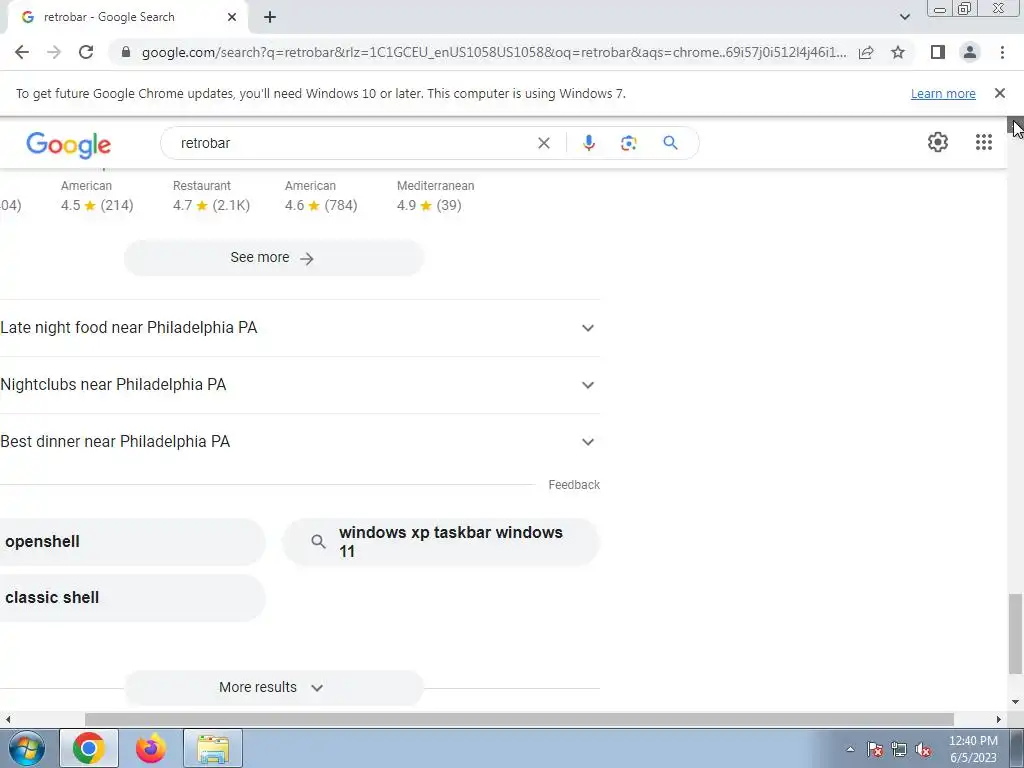Share this page from the address bar
Viewport: 1024px width, 768px height.
(867, 52)
